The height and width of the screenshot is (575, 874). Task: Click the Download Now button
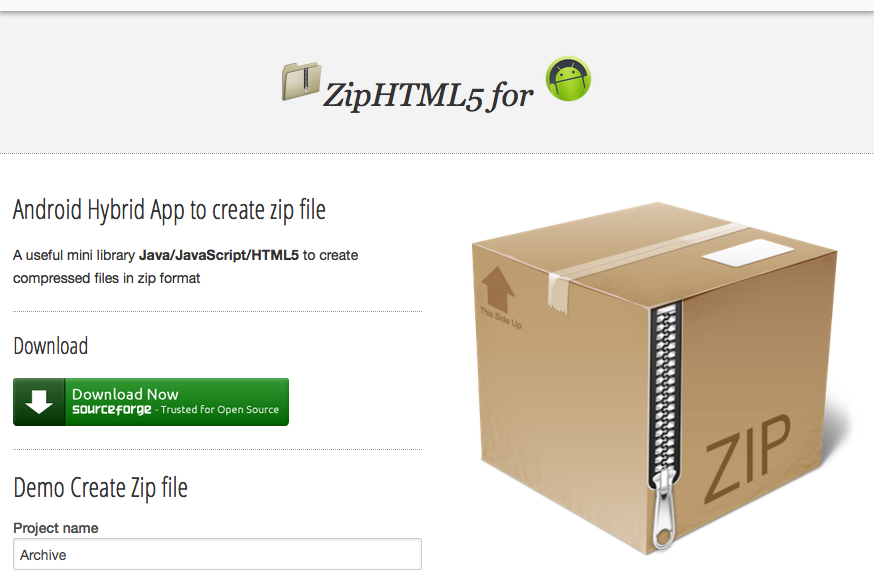[x=151, y=402]
